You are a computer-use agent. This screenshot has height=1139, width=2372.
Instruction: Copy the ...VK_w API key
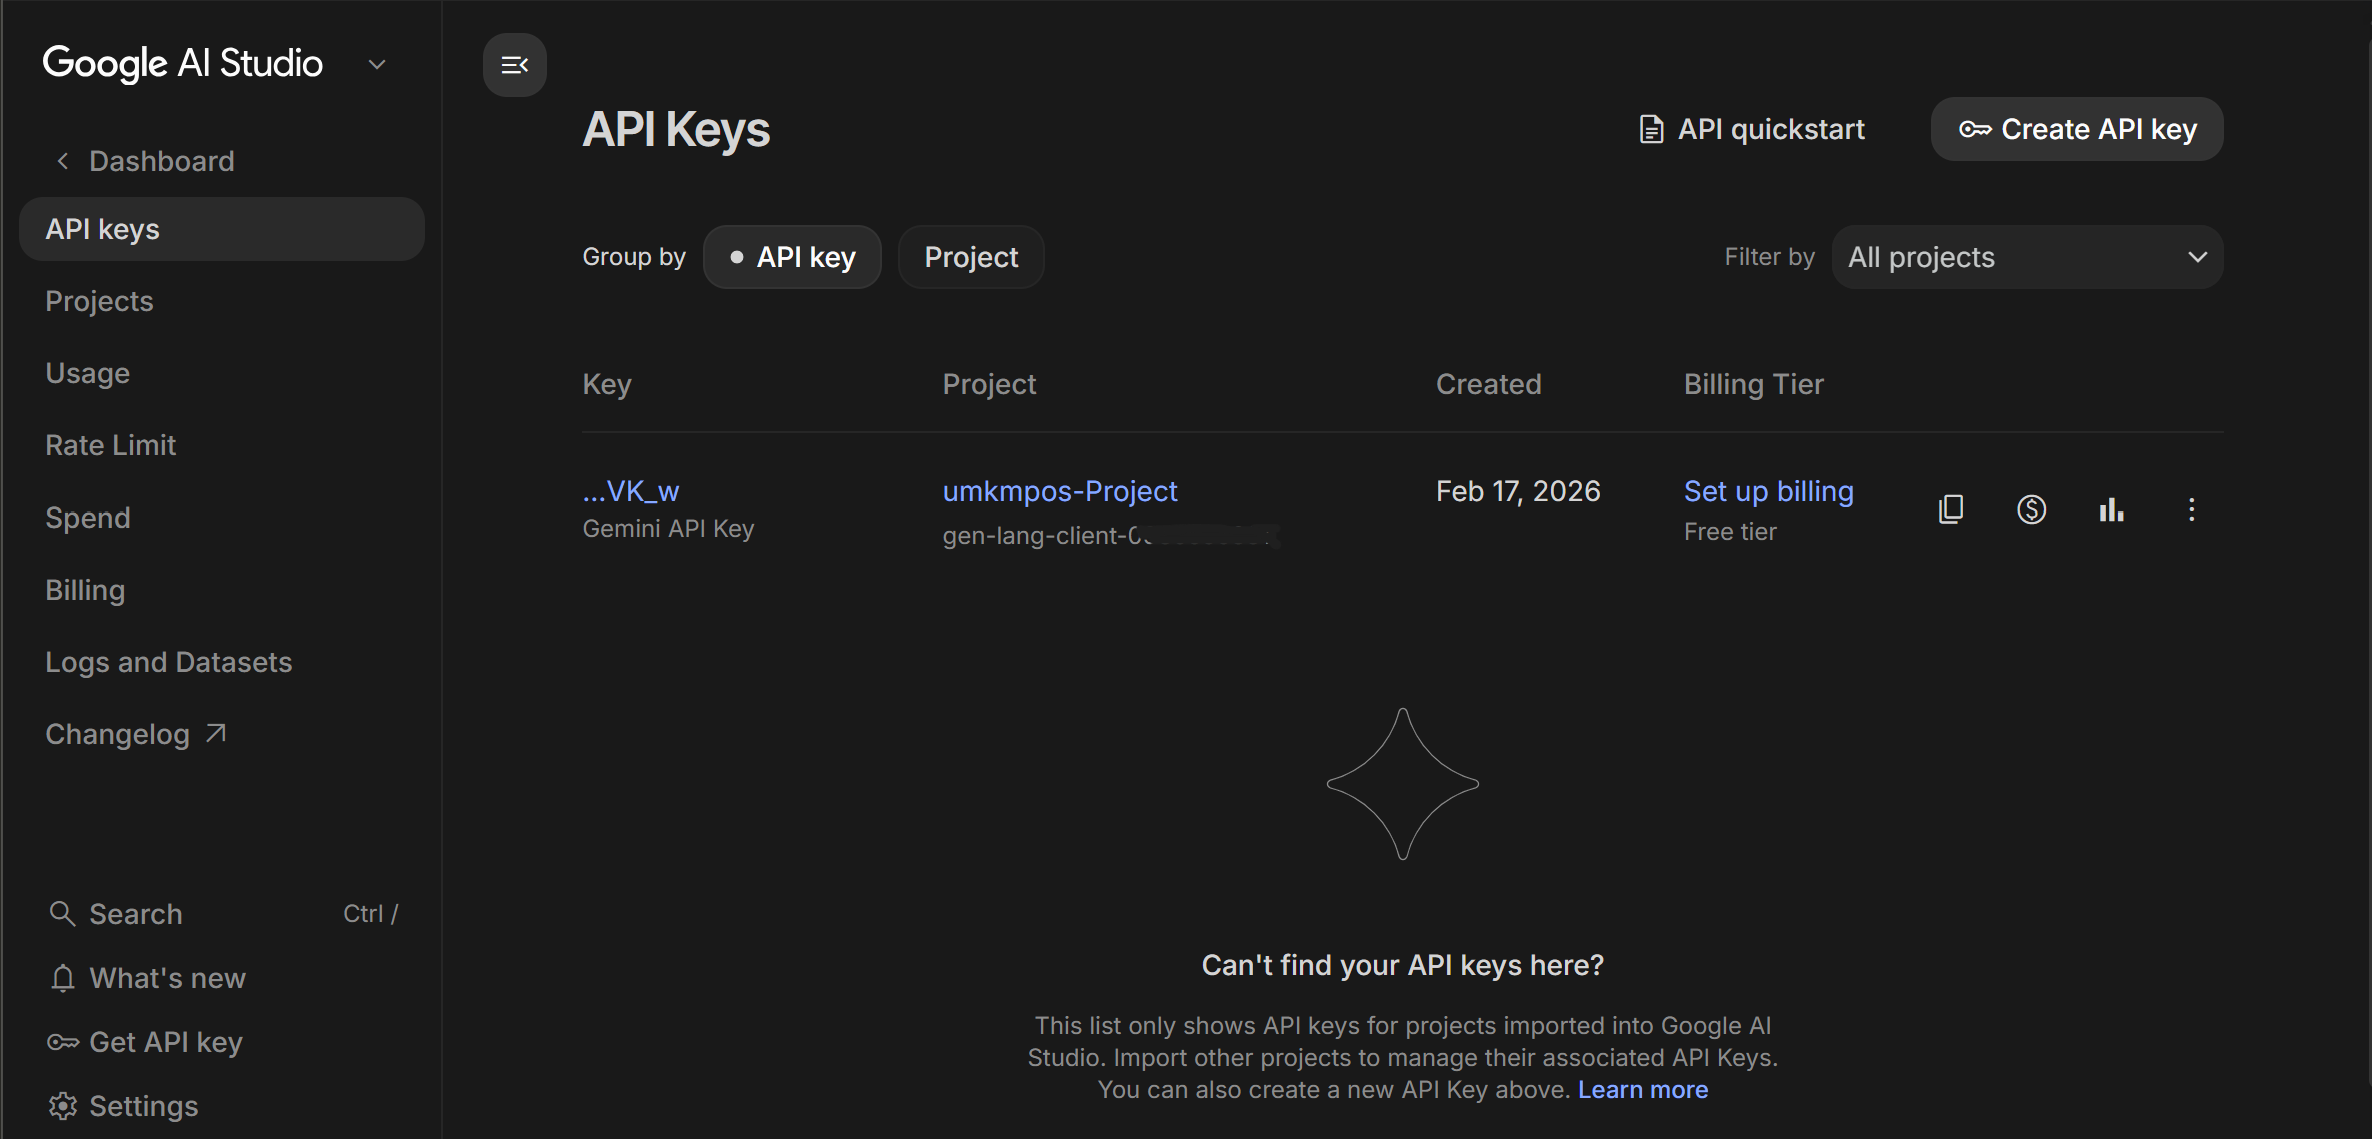(x=1951, y=509)
